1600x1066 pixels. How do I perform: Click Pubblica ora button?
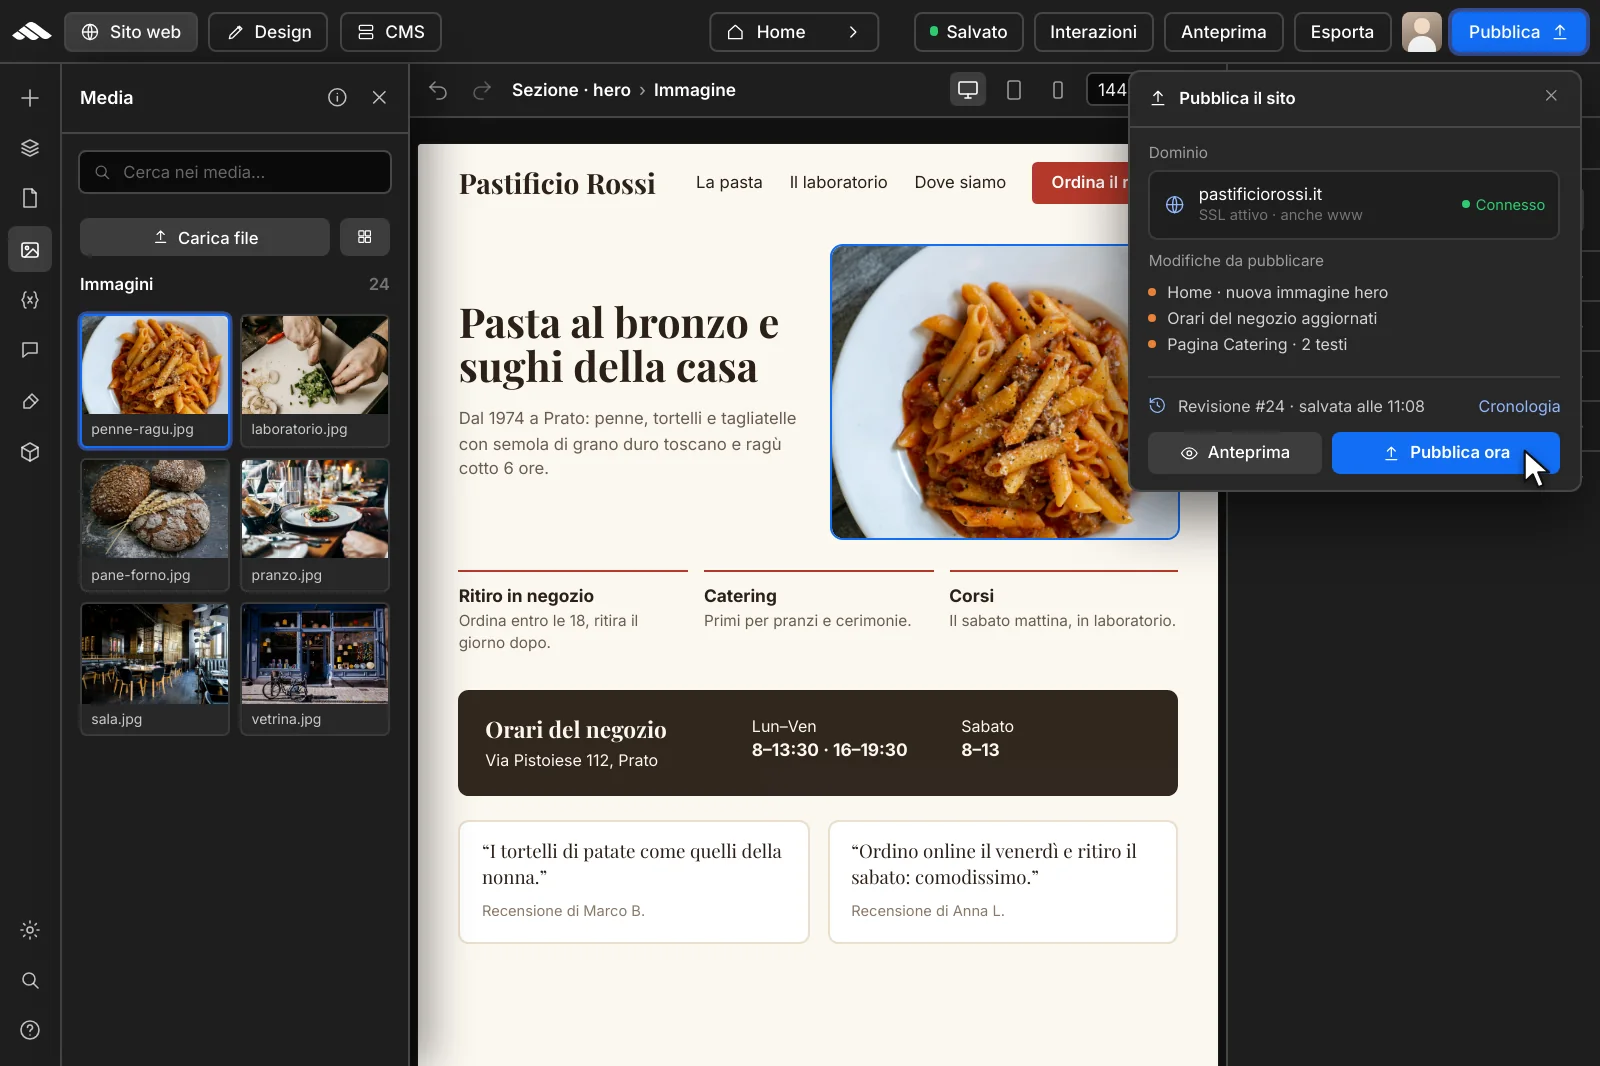[x=1445, y=453]
